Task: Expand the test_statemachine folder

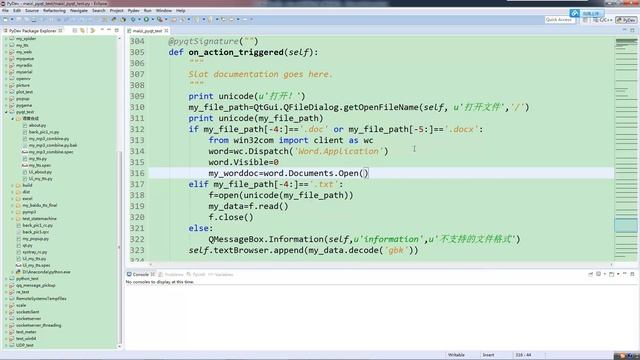Action: [12, 219]
